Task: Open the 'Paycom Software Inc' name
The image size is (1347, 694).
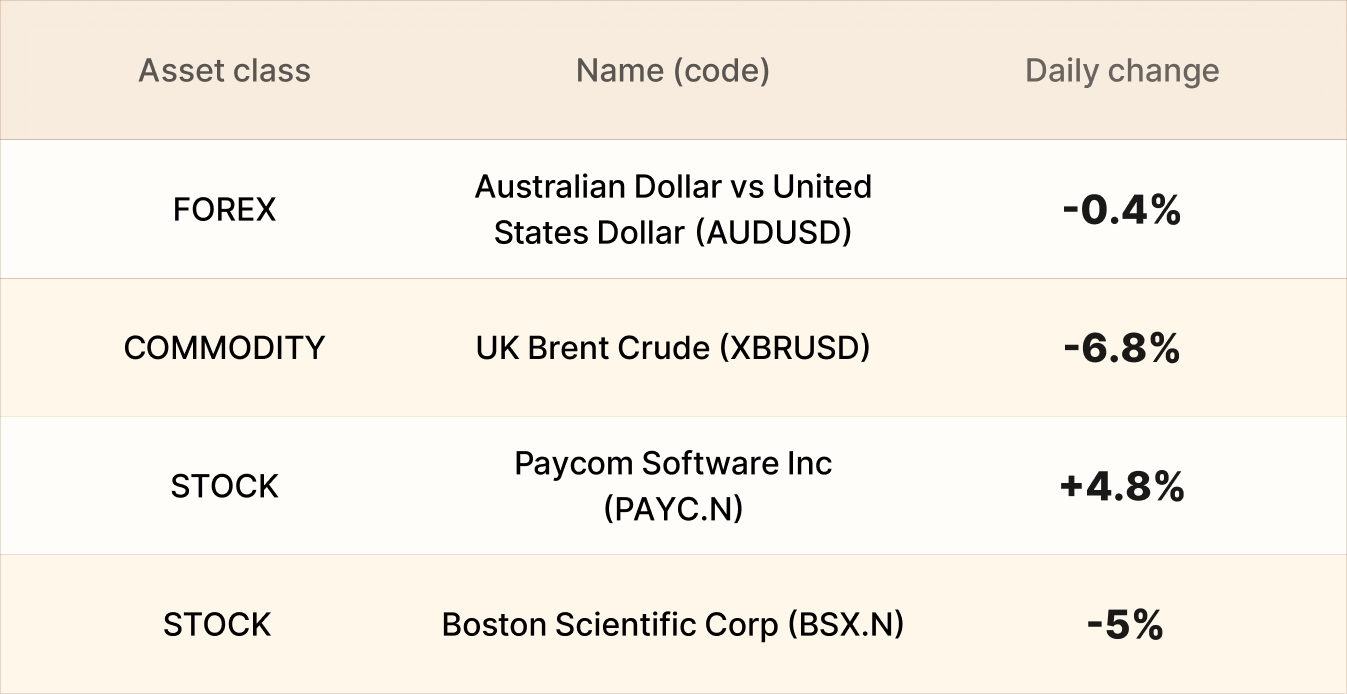Action: pos(673,464)
